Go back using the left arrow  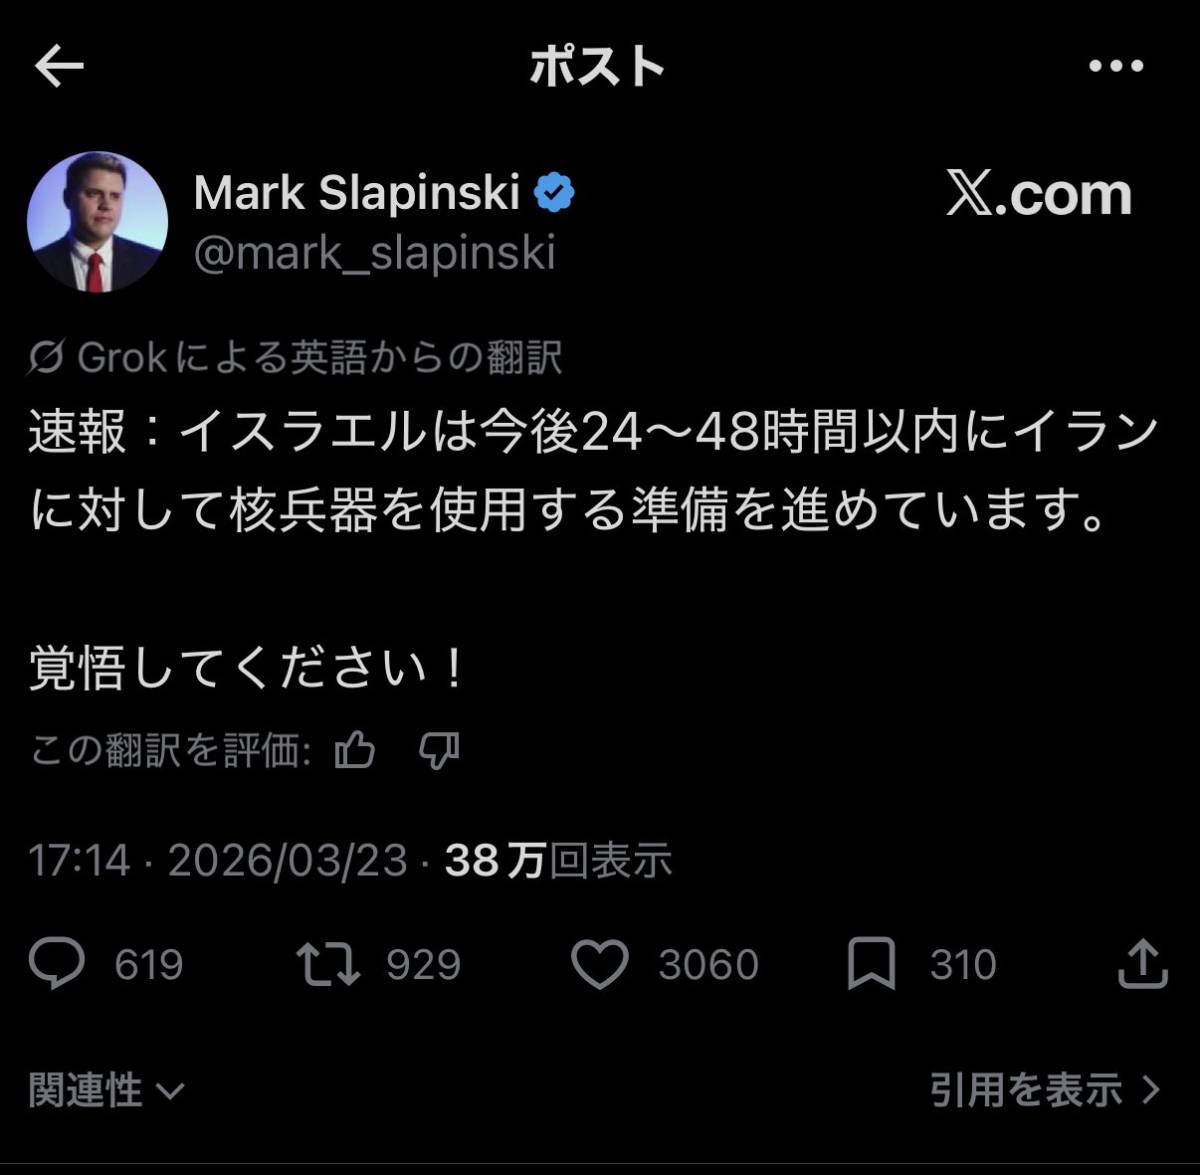click(x=59, y=67)
